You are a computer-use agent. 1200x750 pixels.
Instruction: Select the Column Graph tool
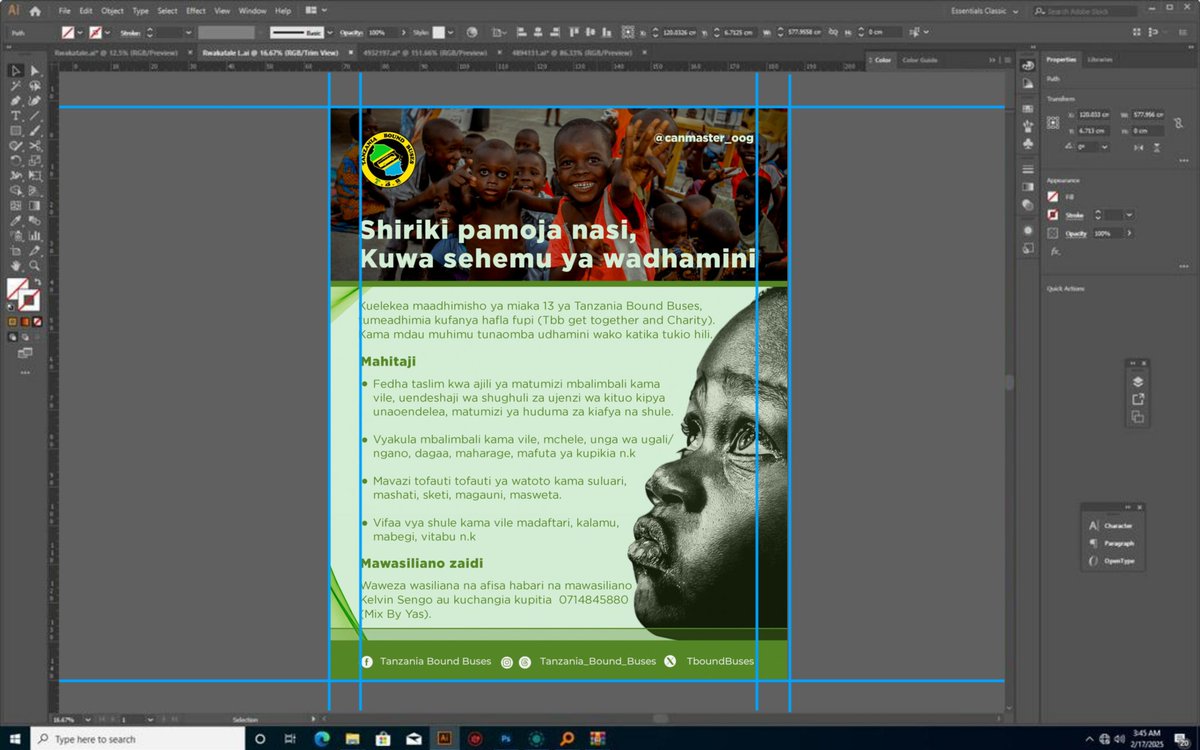click(x=34, y=235)
